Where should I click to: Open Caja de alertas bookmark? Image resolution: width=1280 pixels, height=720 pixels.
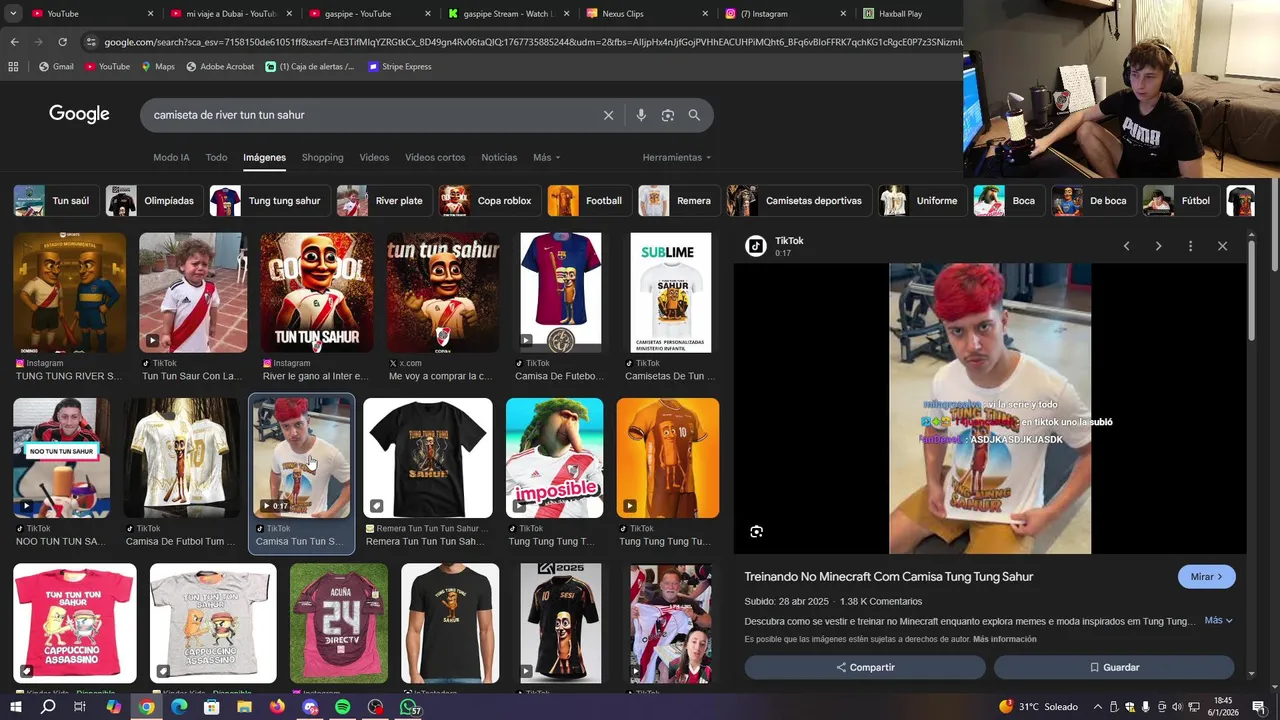pyautogui.click(x=310, y=66)
